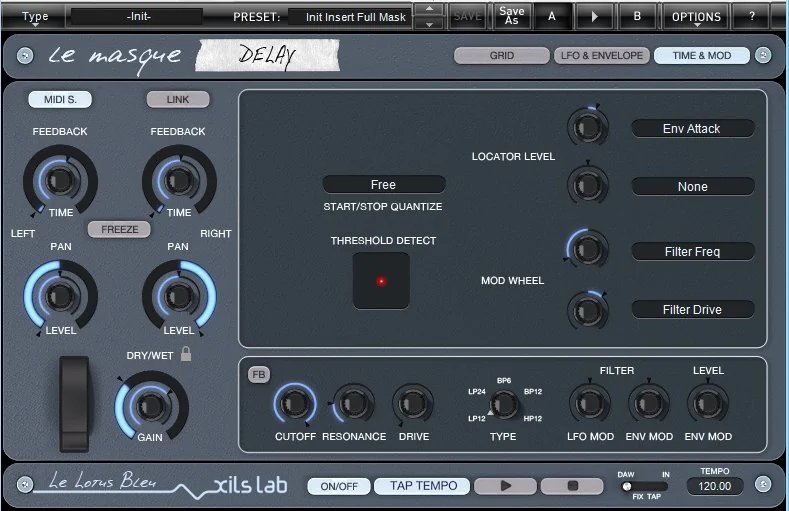The width and height of the screenshot is (789, 511).
Task: Open the -Init- bank selector
Action: (x=138, y=17)
